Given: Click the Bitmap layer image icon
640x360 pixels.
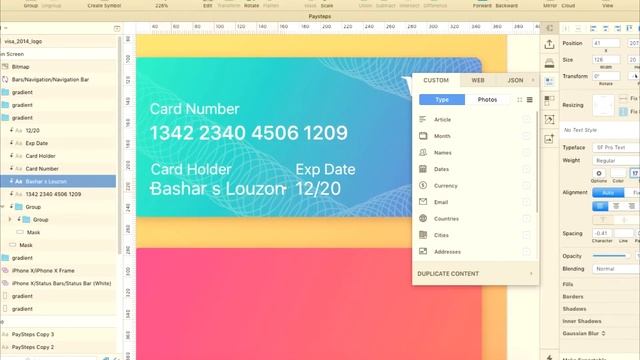Looking at the screenshot, I should tap(5, 67).
